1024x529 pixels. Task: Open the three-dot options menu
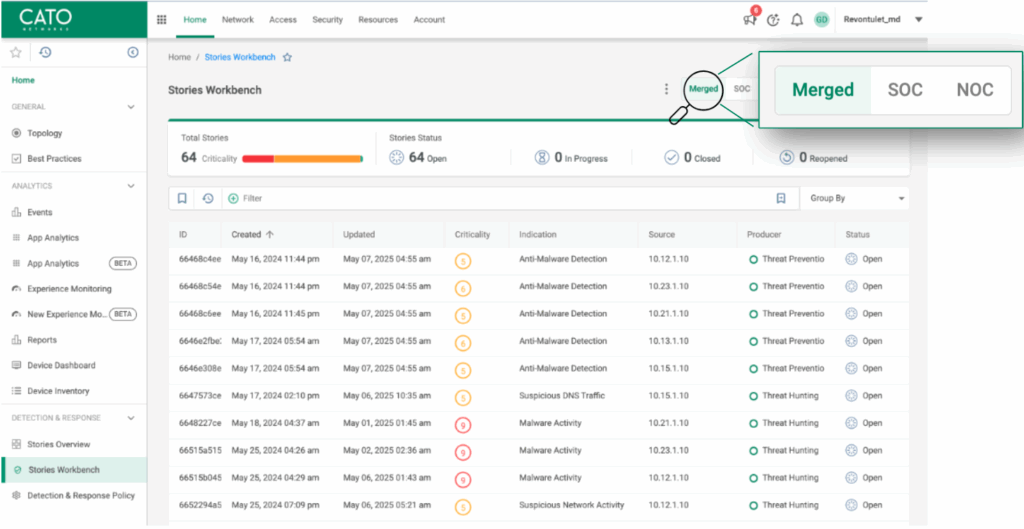[x=667, y=89]
